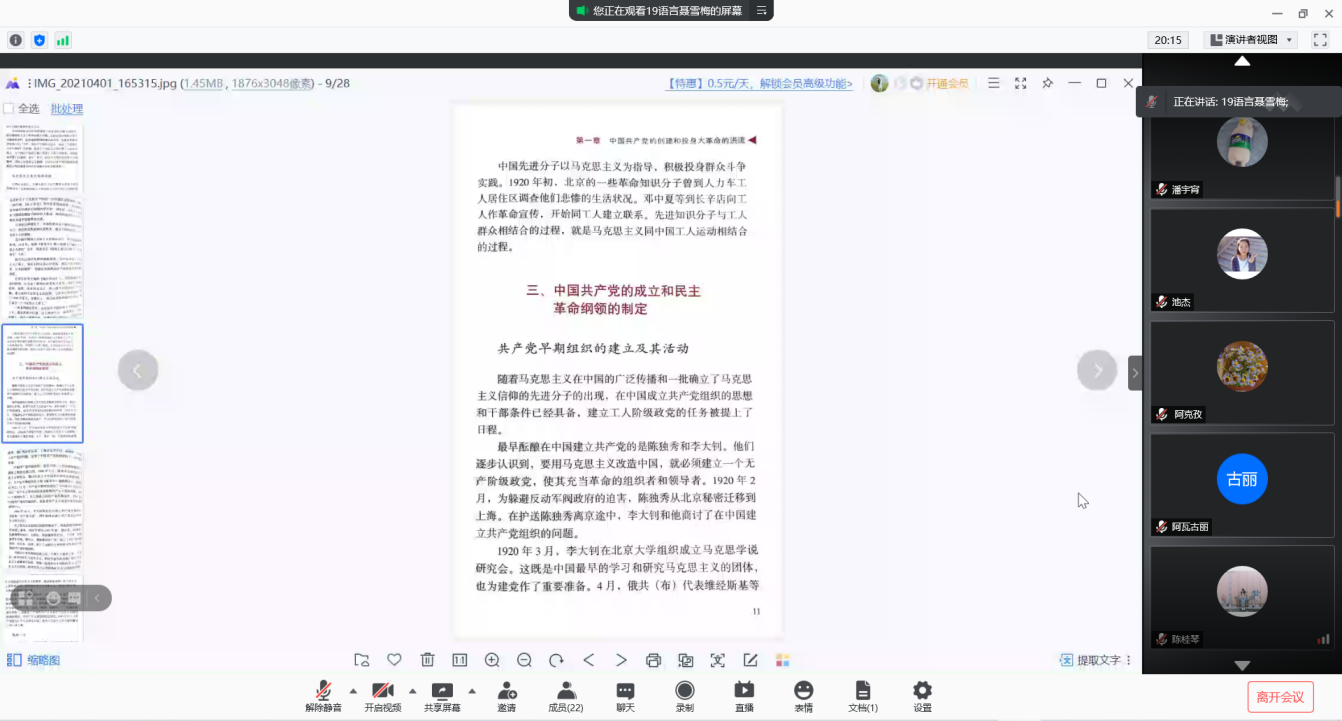Select participant tile 潘宇宵
1342x721 pixels.
[1242, 150]
